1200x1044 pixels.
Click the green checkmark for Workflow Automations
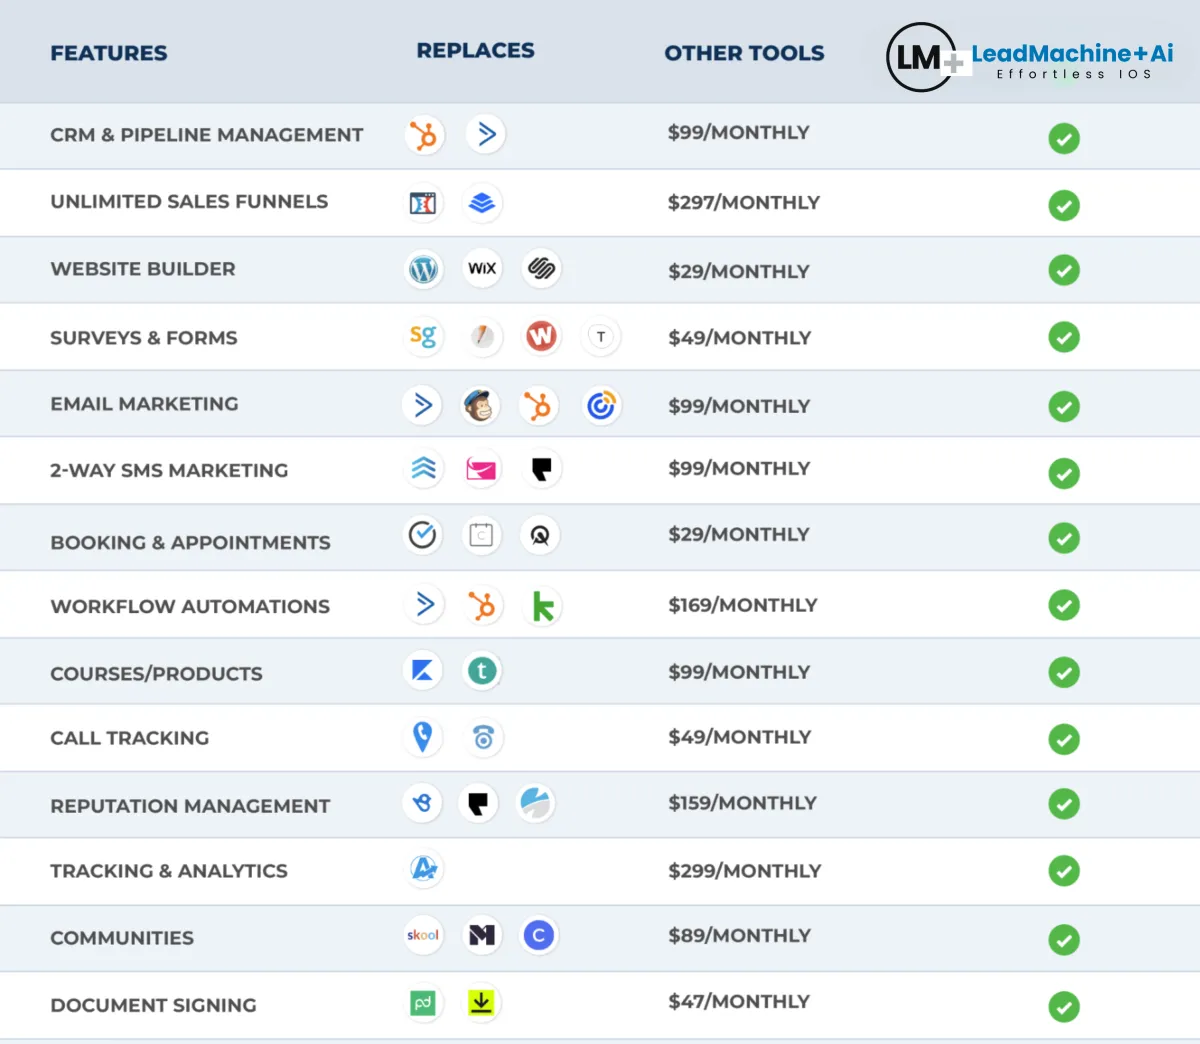1064,605
